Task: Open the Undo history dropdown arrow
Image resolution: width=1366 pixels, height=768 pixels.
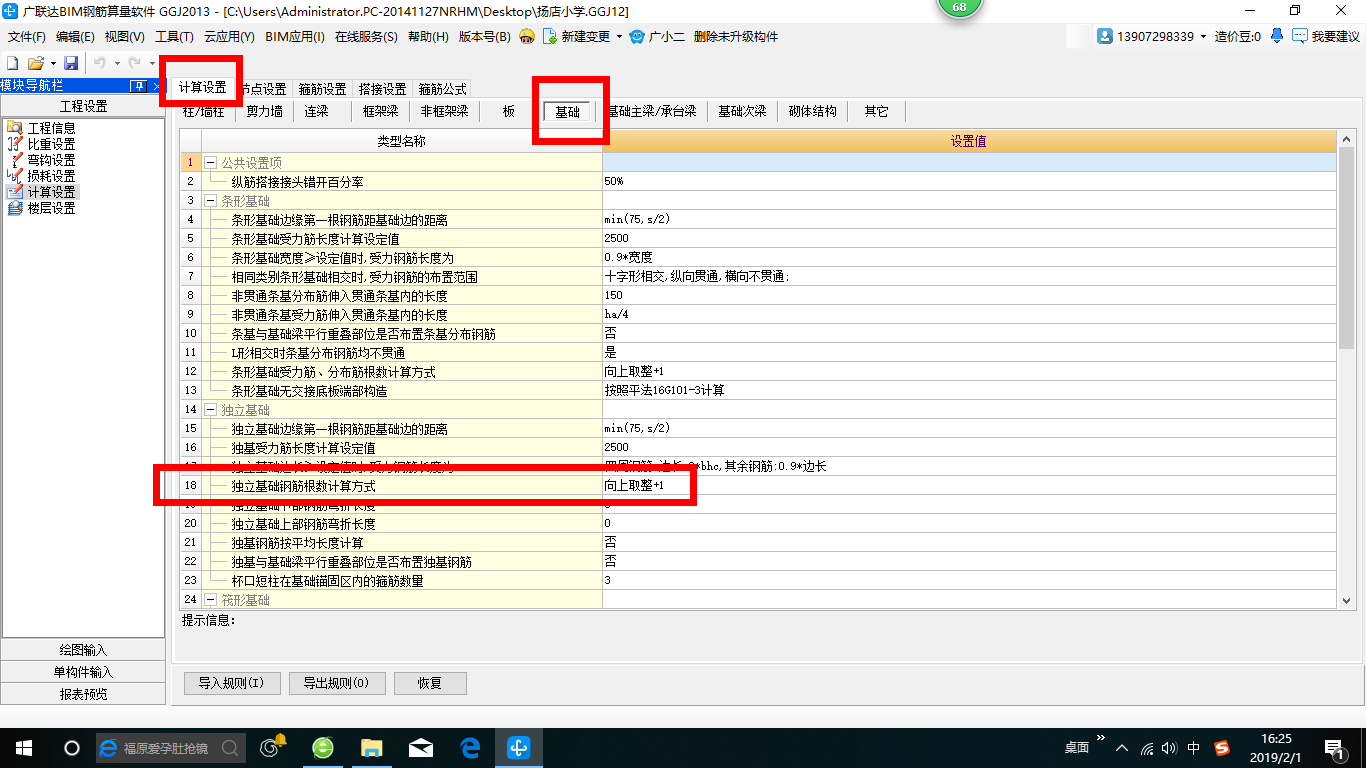Action: (x=116, y=63)
